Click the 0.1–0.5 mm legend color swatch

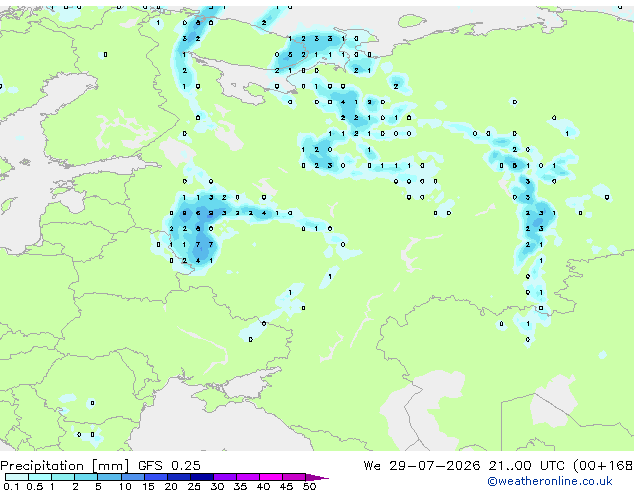(x=17, y=477)
